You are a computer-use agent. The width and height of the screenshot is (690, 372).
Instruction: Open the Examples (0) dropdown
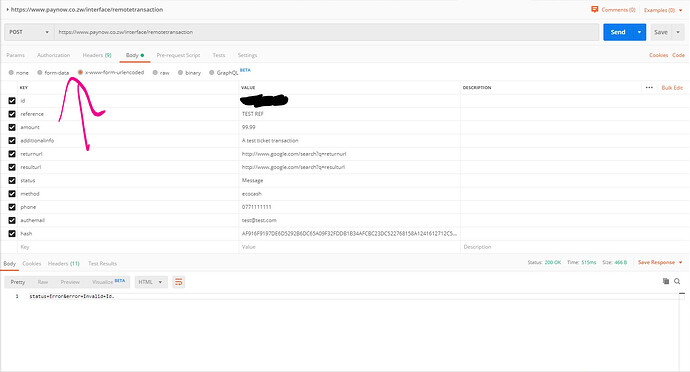pyautogui.click(x=663, y=10)
